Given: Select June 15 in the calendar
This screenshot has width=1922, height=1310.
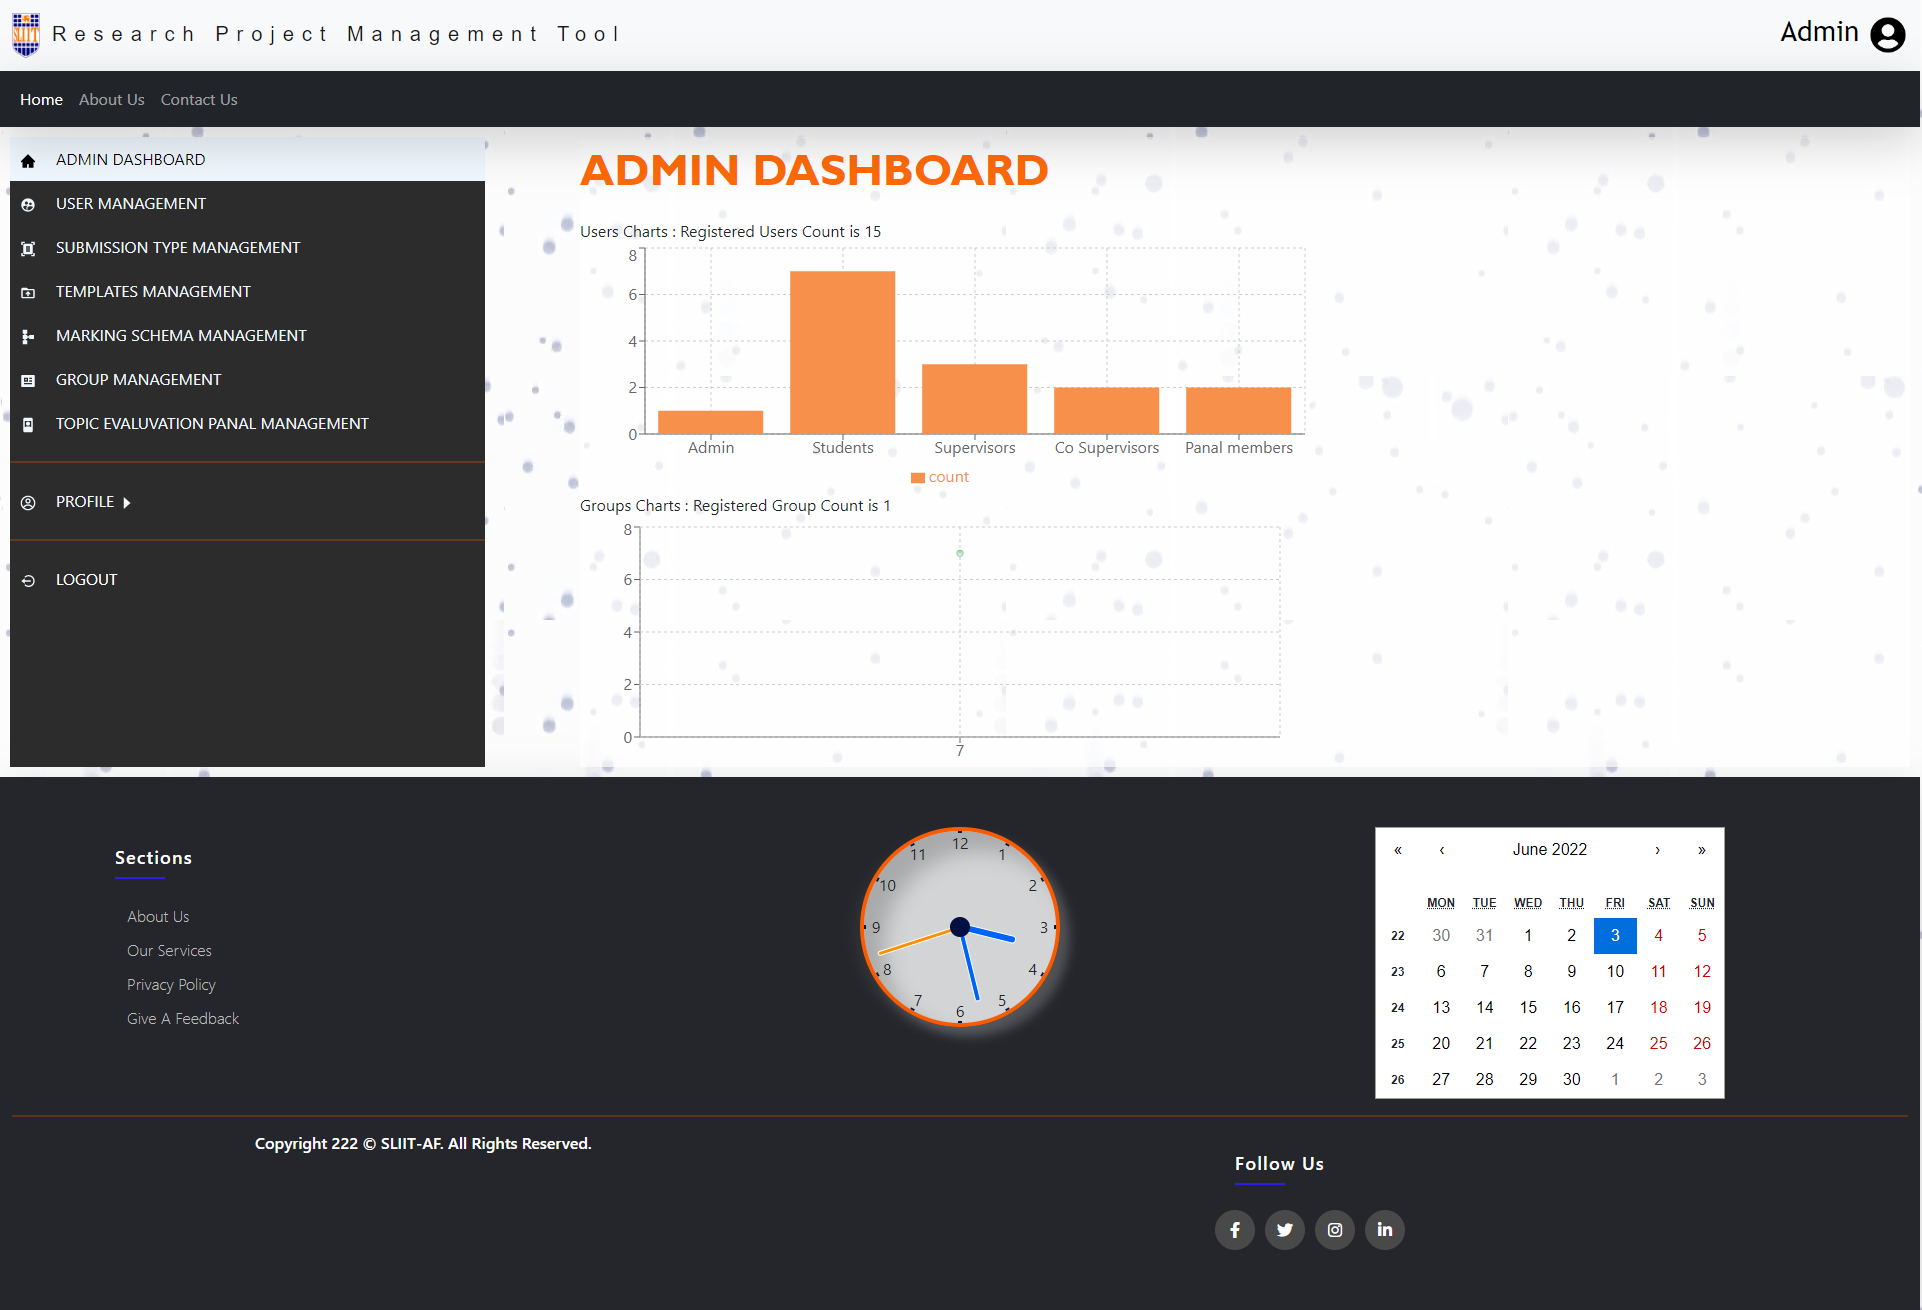Looking at the screenshot, I should (x=1528, y=1008).
